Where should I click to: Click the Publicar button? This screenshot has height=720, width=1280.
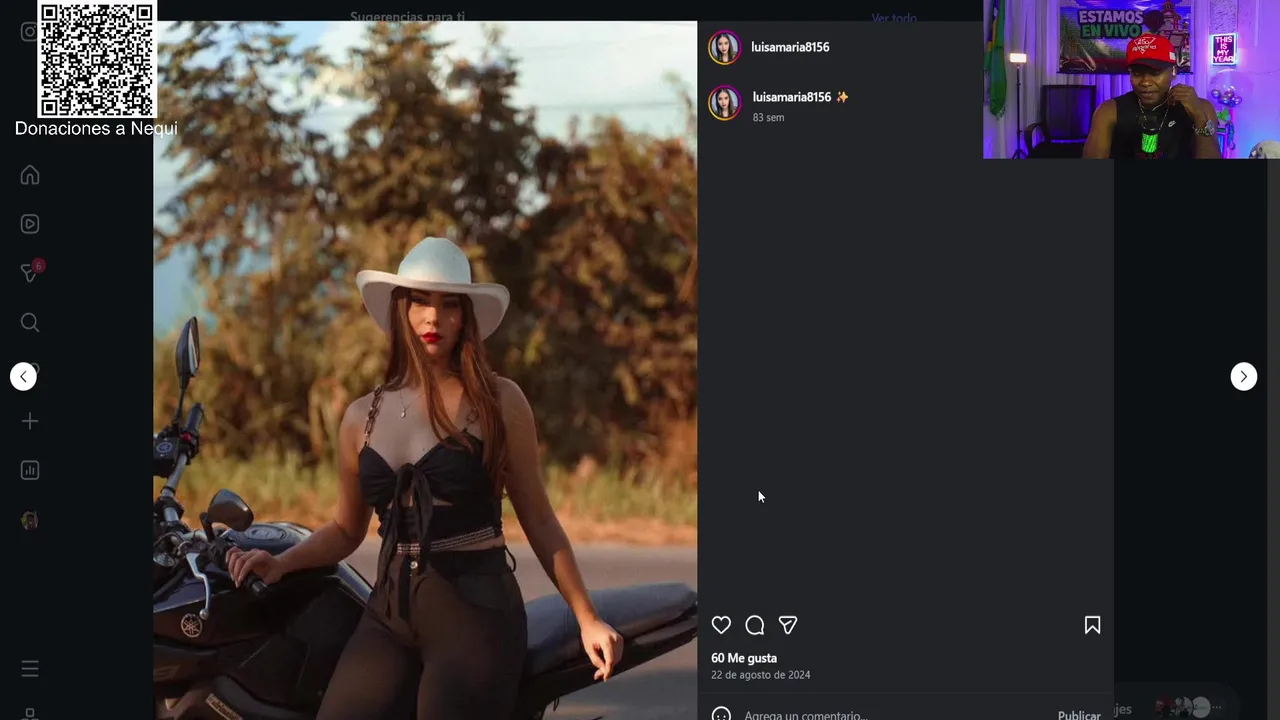click(1079, 715)
